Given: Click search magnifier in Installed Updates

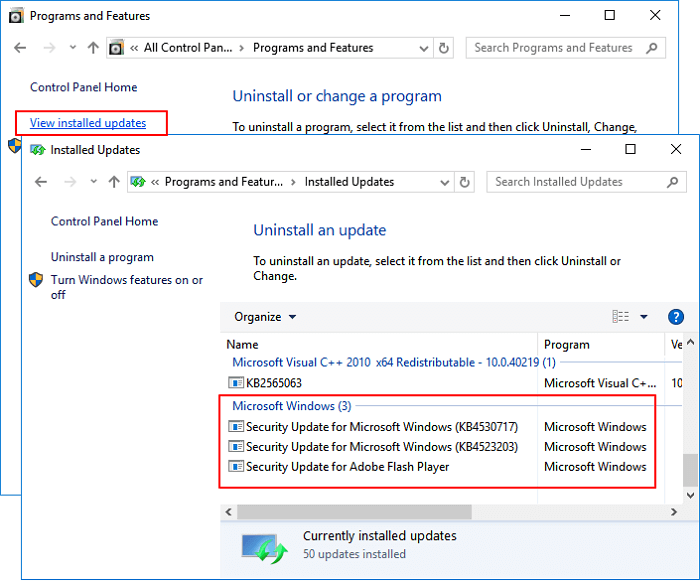Looking at the screenshot, I should point(673,182).
